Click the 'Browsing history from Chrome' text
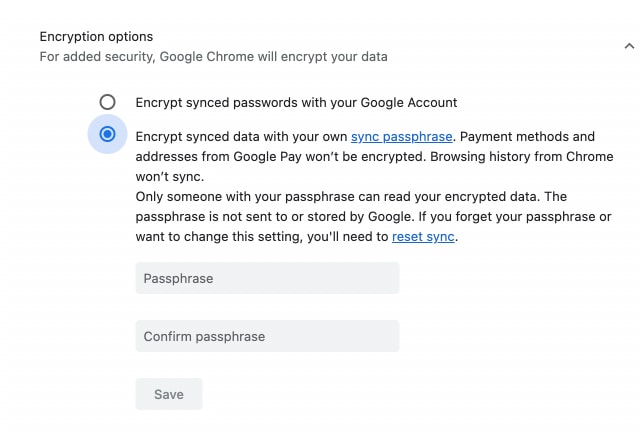The image size is (640, 434). click(x=517, y=157)
